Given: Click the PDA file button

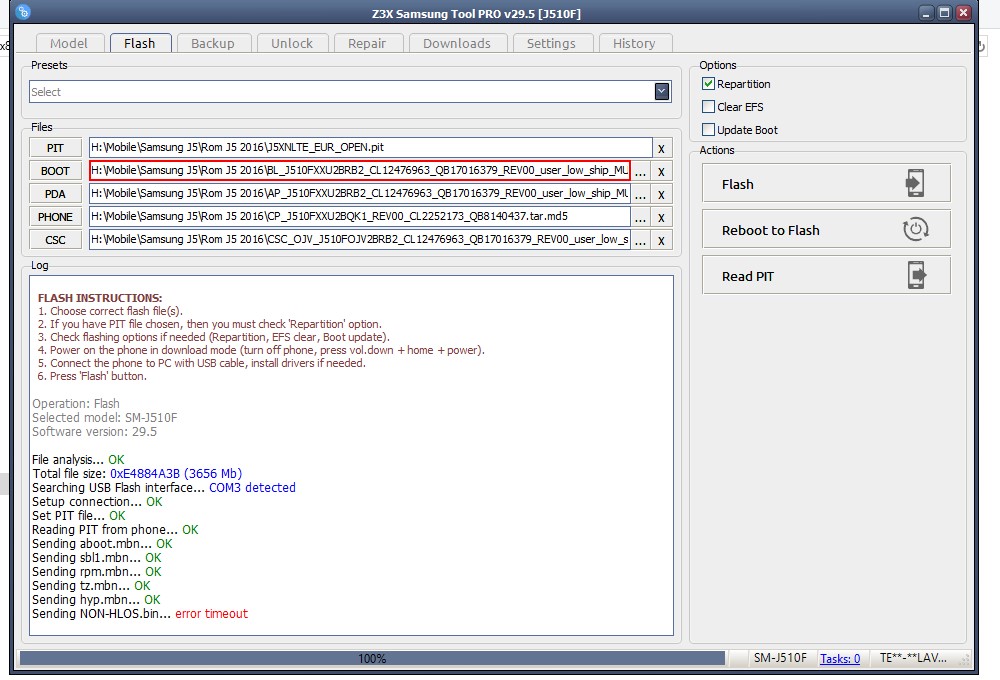Looking at the screenshot, I should [55, 194].
